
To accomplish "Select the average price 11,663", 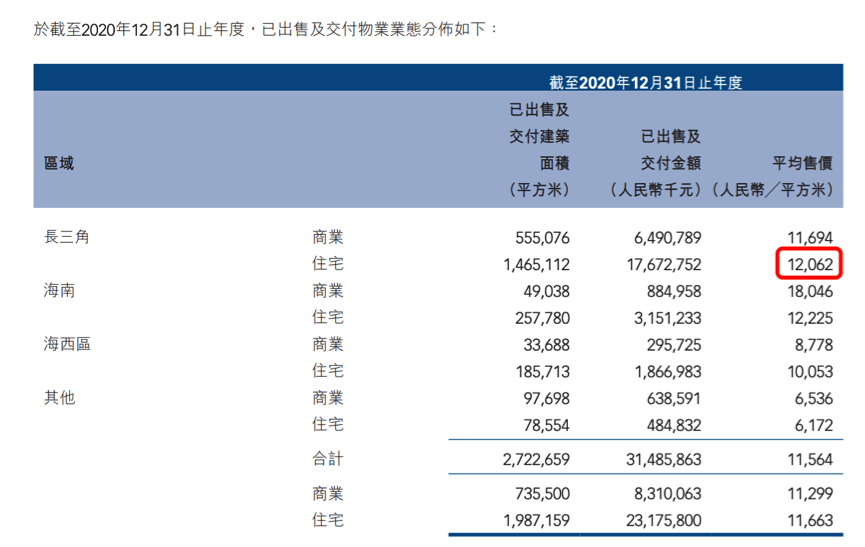I will click(x=810, y=521).
